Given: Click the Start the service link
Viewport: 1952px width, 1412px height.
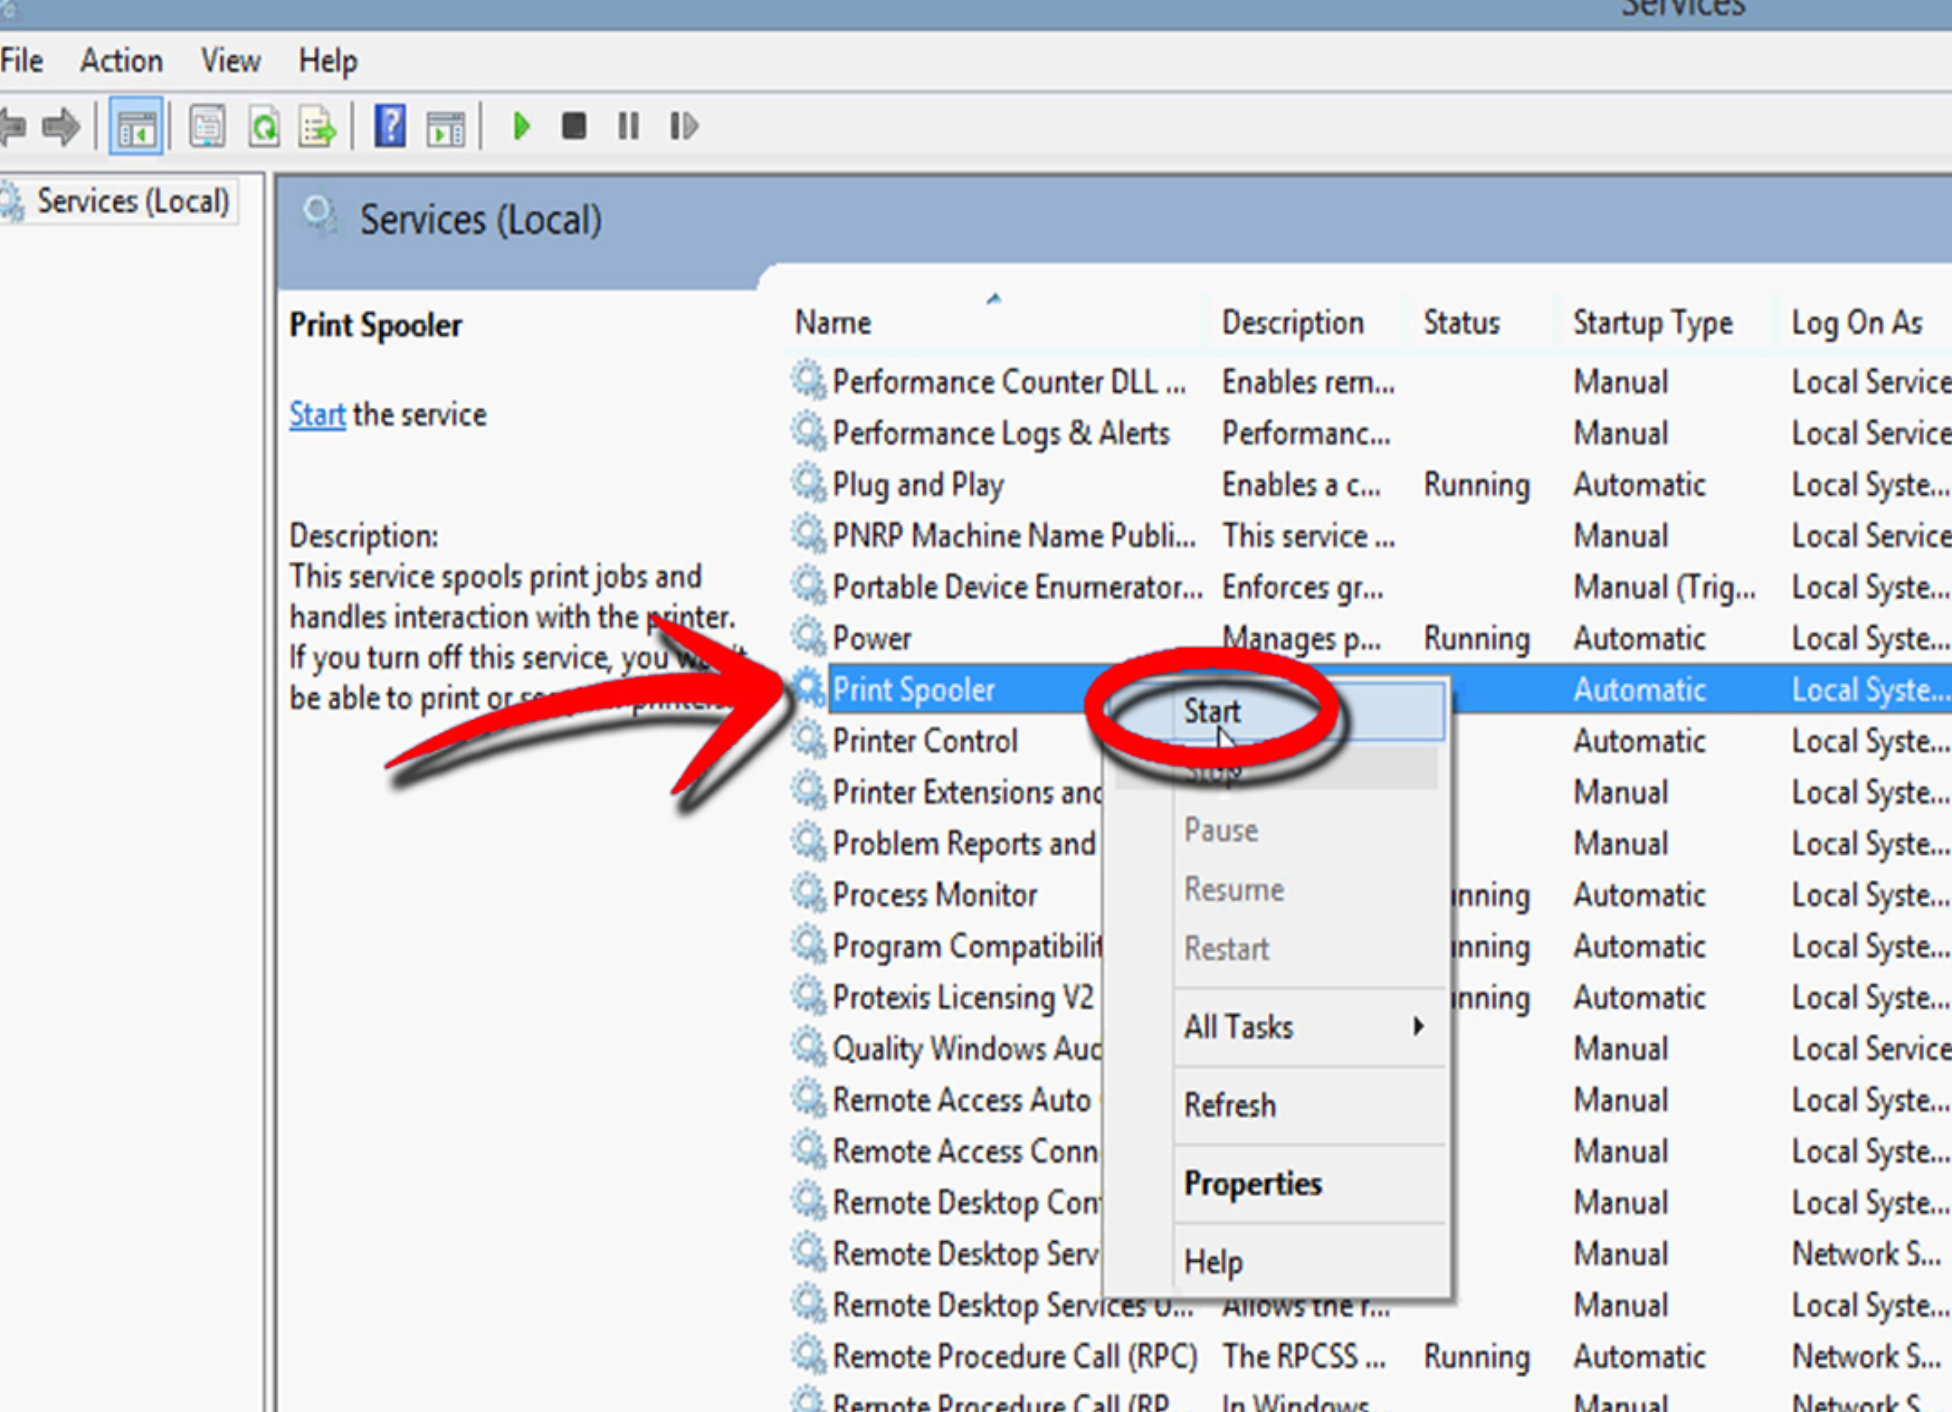Looking at the screenshot, I should point(317,415).
